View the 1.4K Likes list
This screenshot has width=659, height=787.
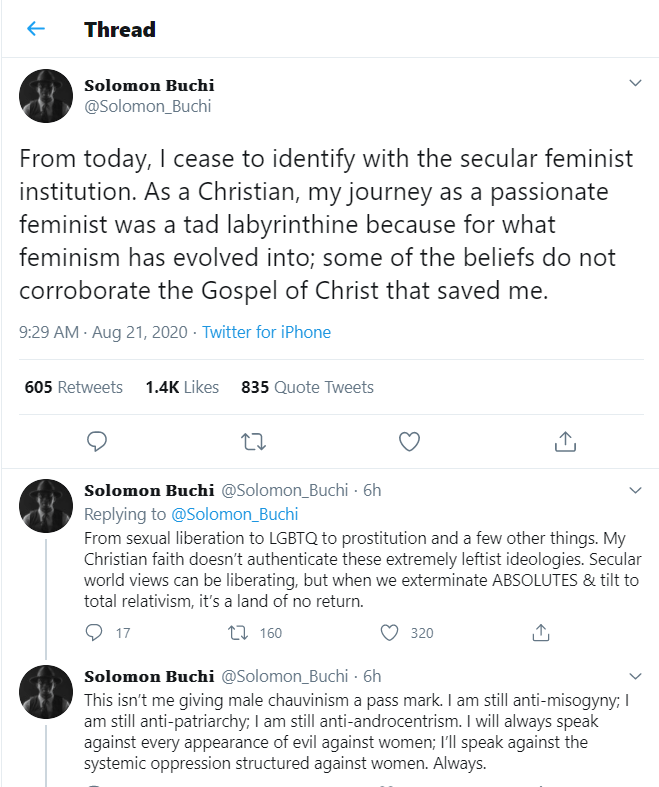[x=182, y=387]
